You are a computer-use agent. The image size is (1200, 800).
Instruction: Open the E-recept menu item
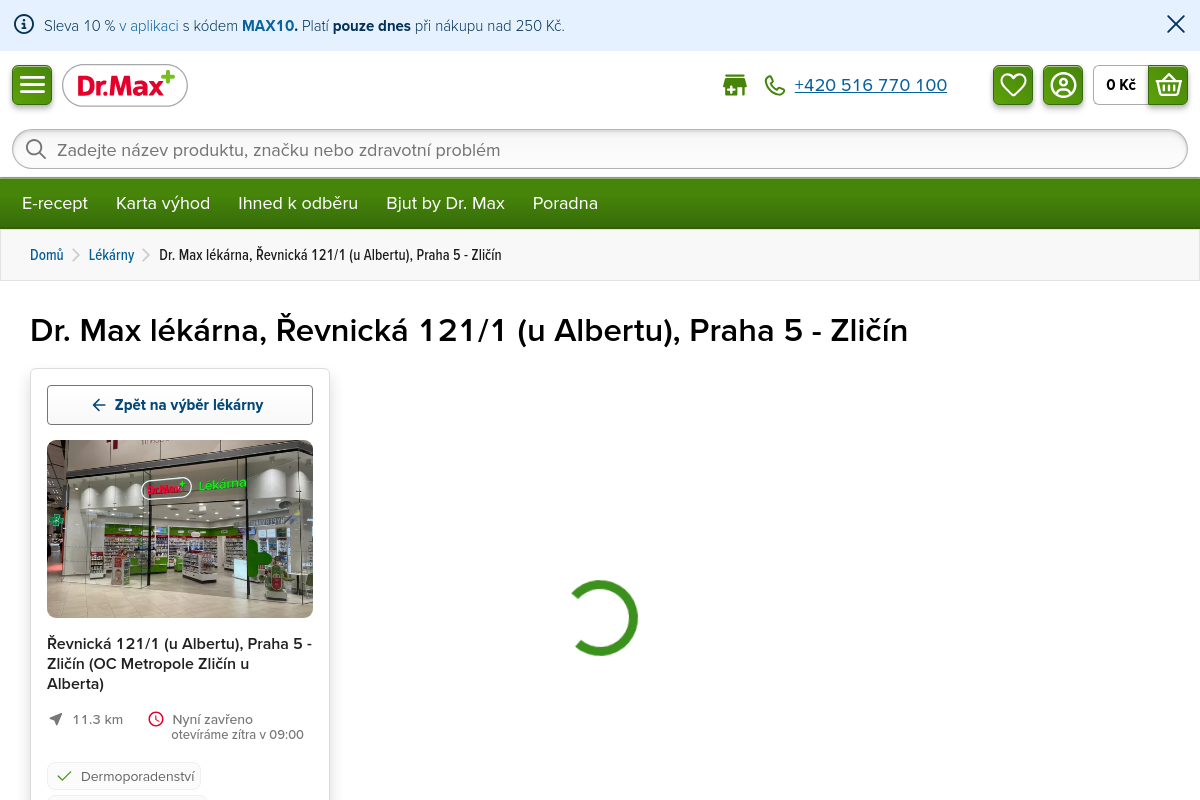click(x=55, y=204)
